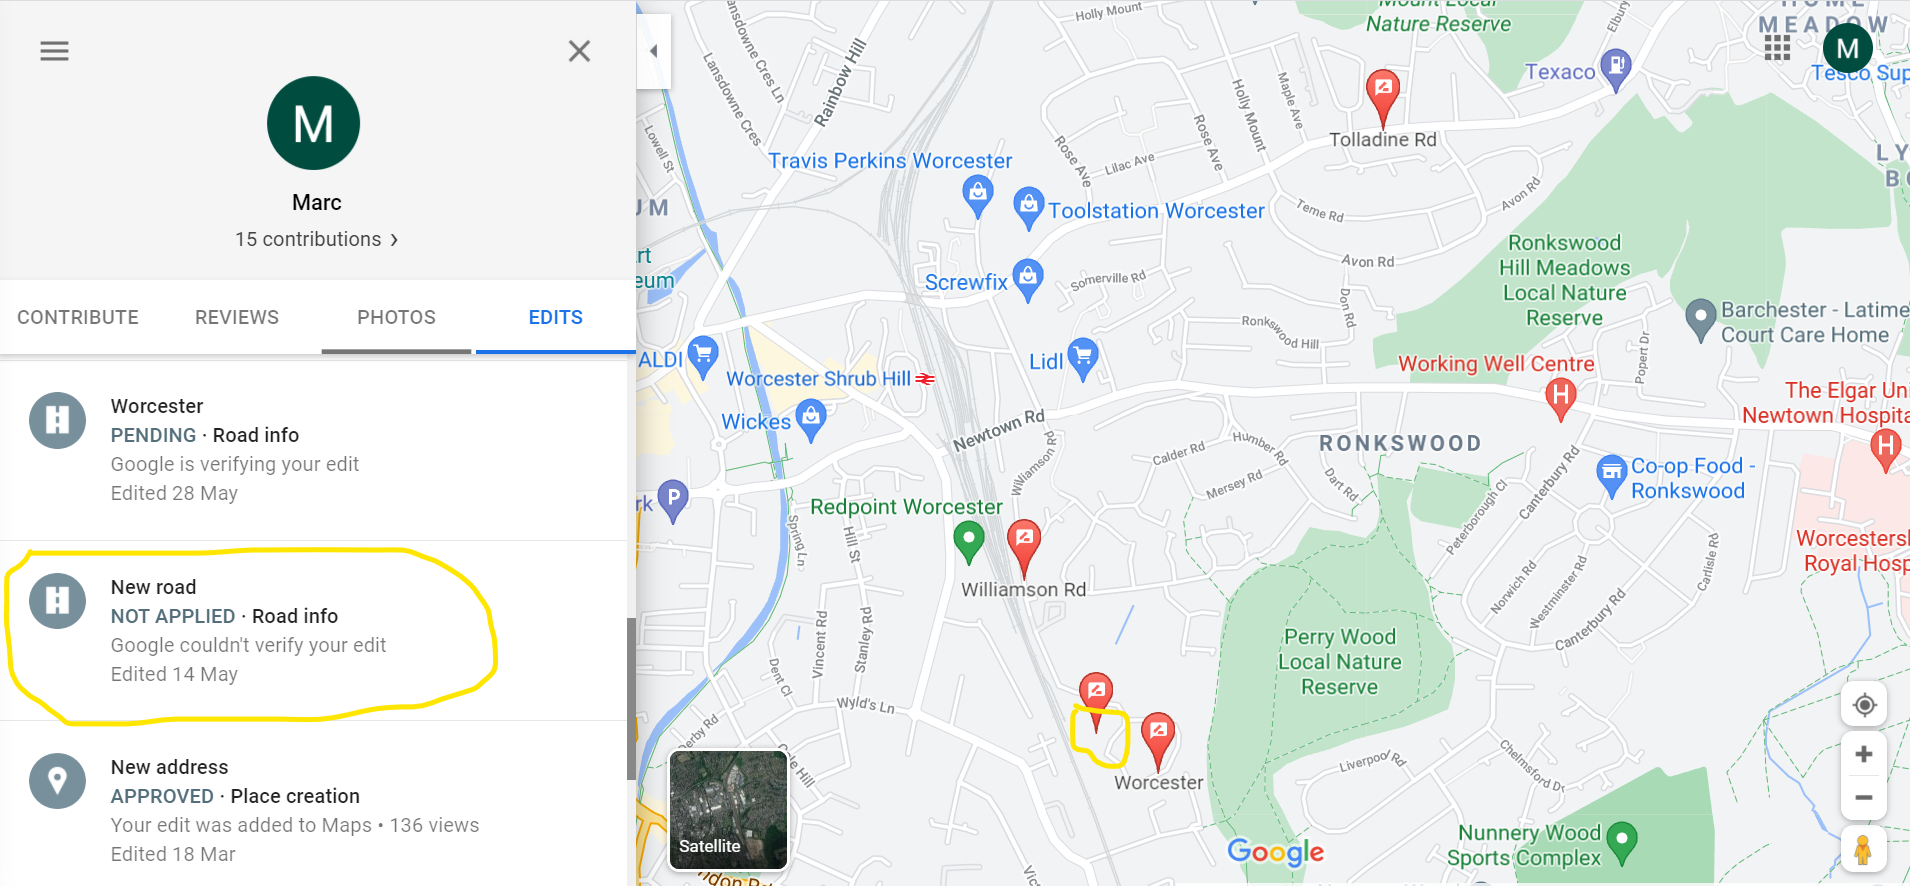This screenshot has width=1910, height=886.
Task: Collapse the side panel with arrow
Action: coord(654,51)
